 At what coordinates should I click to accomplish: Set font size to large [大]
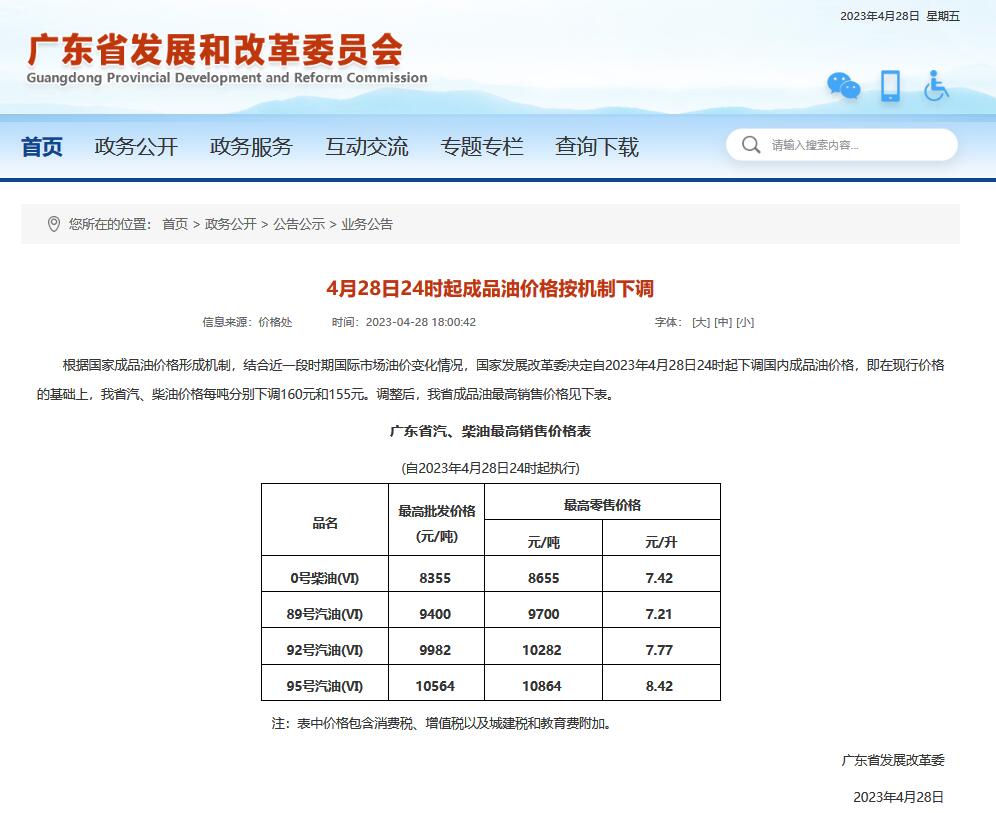click(701, 322)
